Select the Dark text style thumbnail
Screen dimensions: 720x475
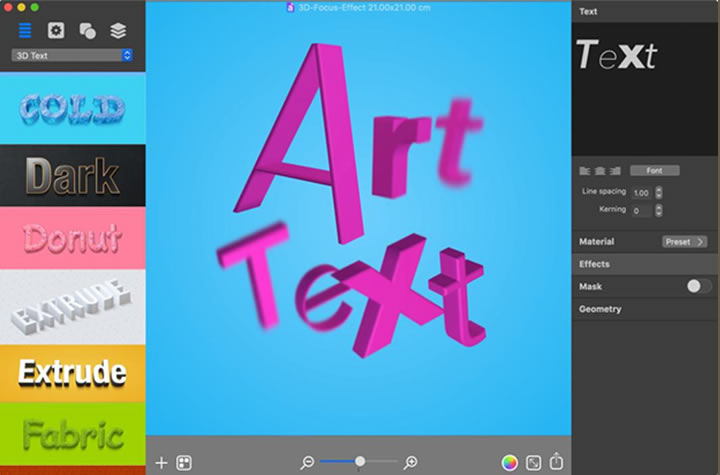pyautogui.click(x=73, y=175)
